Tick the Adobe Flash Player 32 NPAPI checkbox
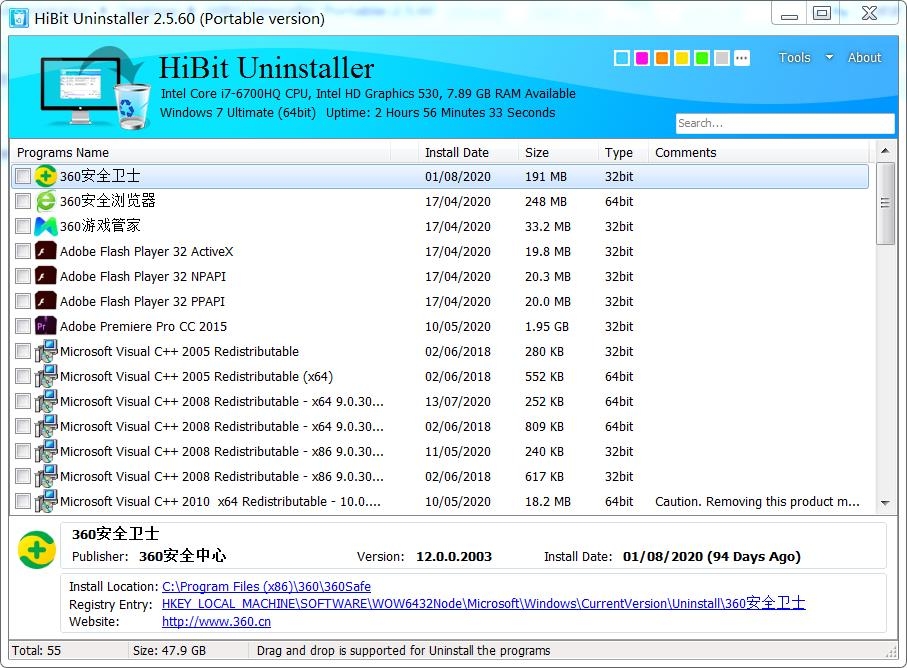The height and width of the screenshot is (668, 907). coord(23,276)
